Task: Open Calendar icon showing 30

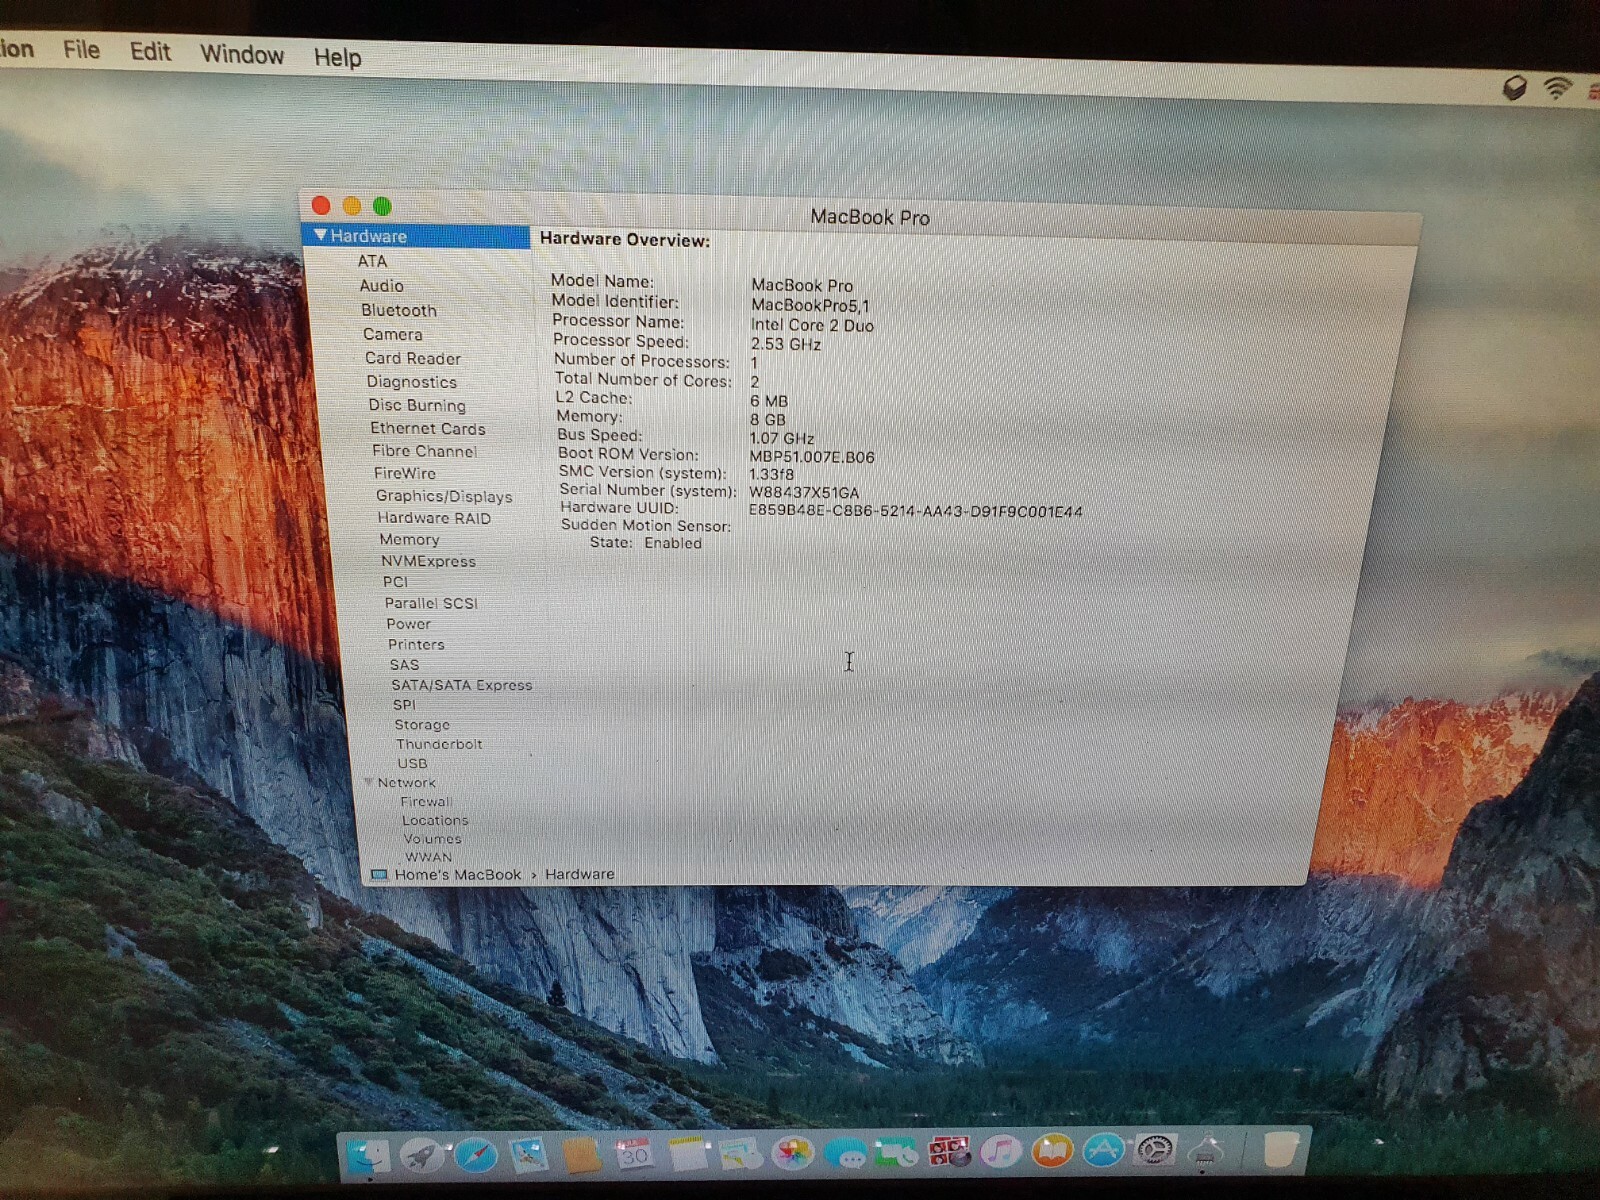Action: [x=634, y=1154]
